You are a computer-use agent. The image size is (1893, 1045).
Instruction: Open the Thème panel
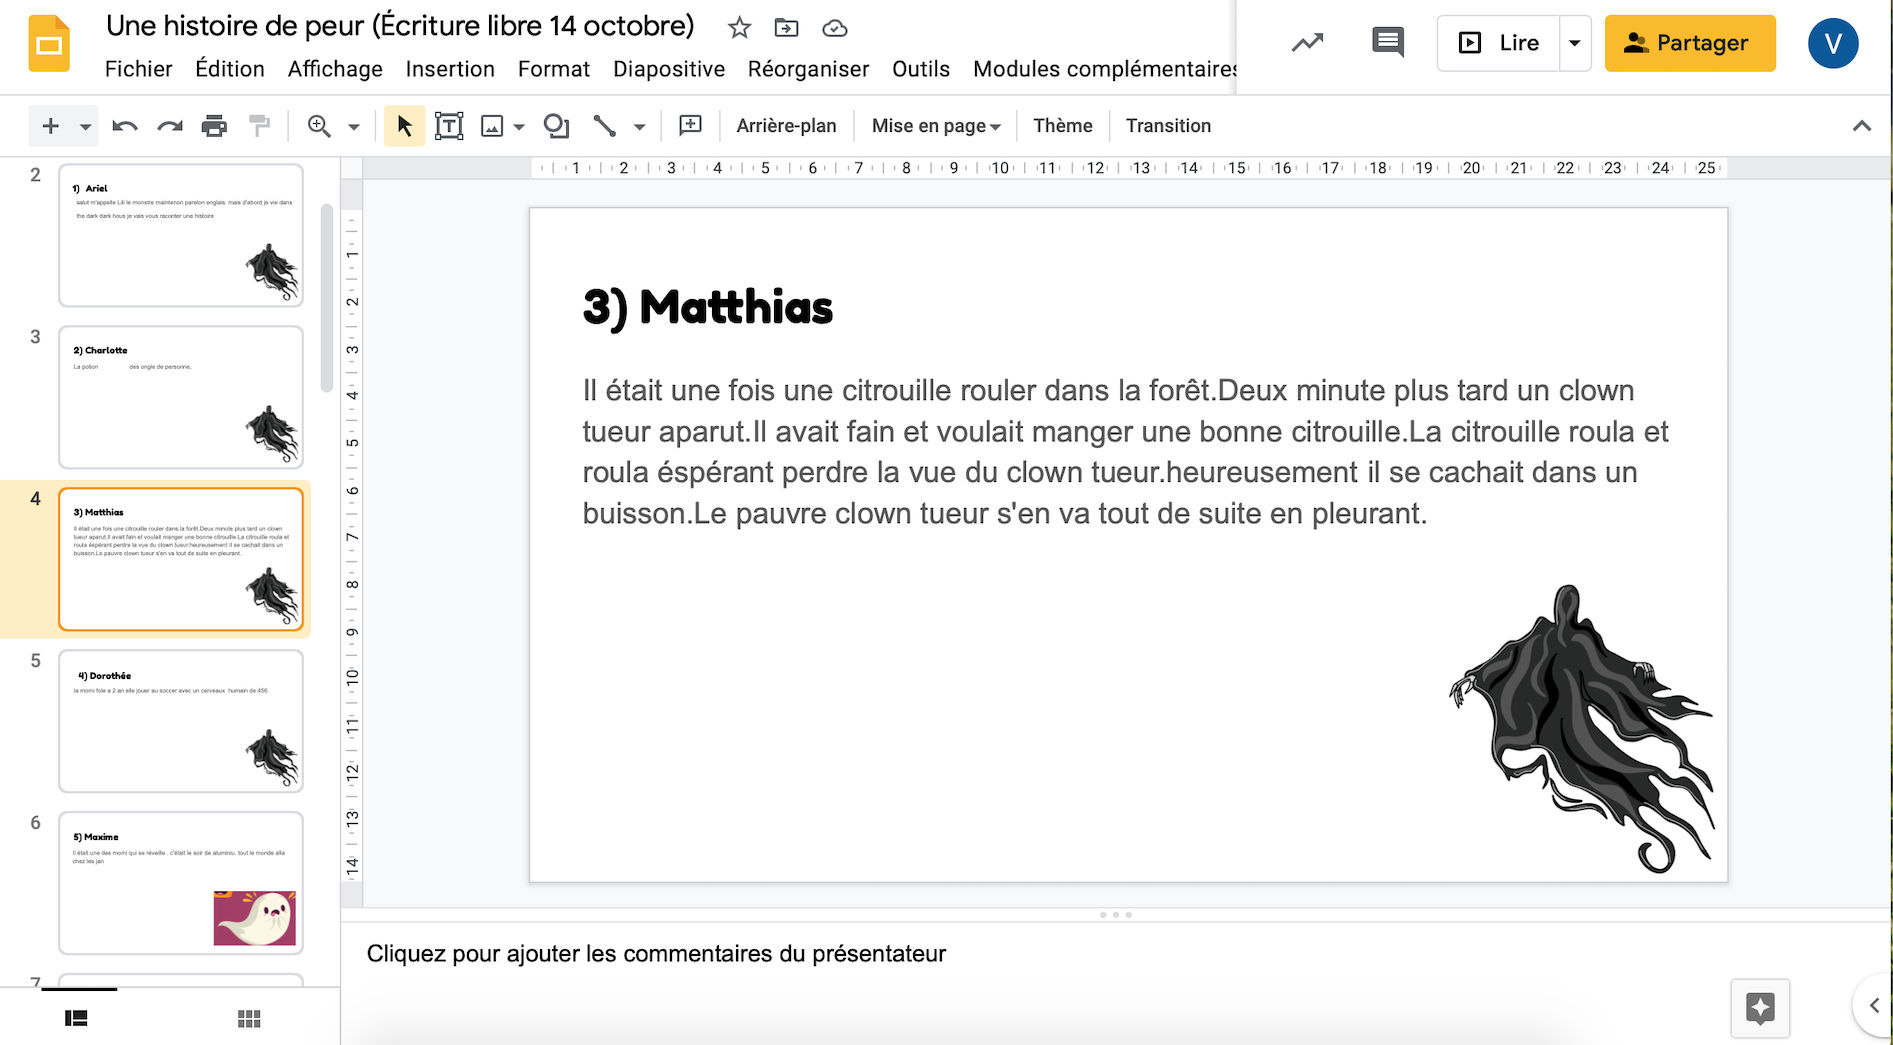click(1062, 126)
